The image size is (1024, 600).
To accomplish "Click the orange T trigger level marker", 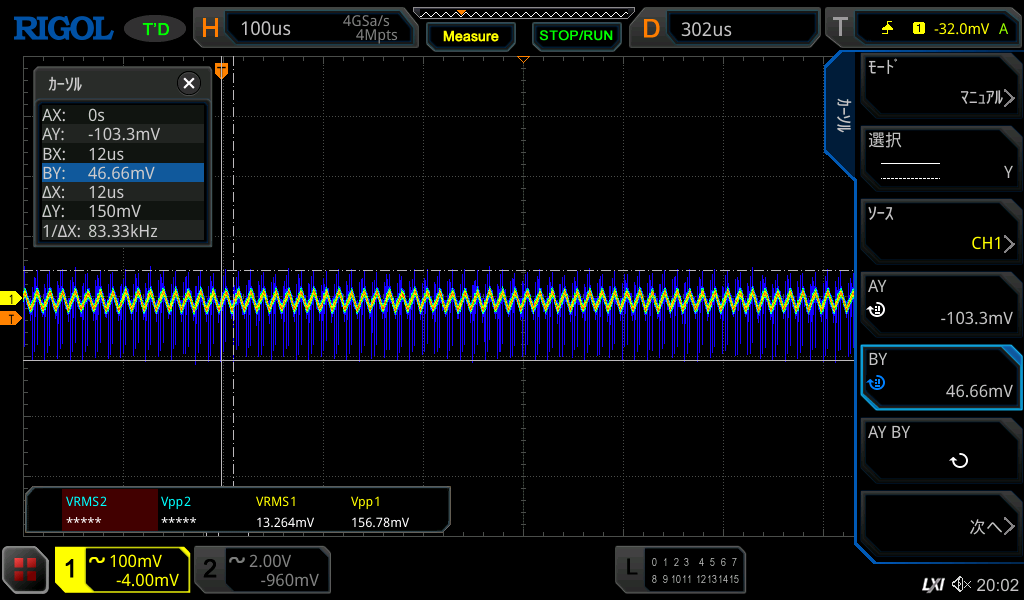I will coord(12,318).
